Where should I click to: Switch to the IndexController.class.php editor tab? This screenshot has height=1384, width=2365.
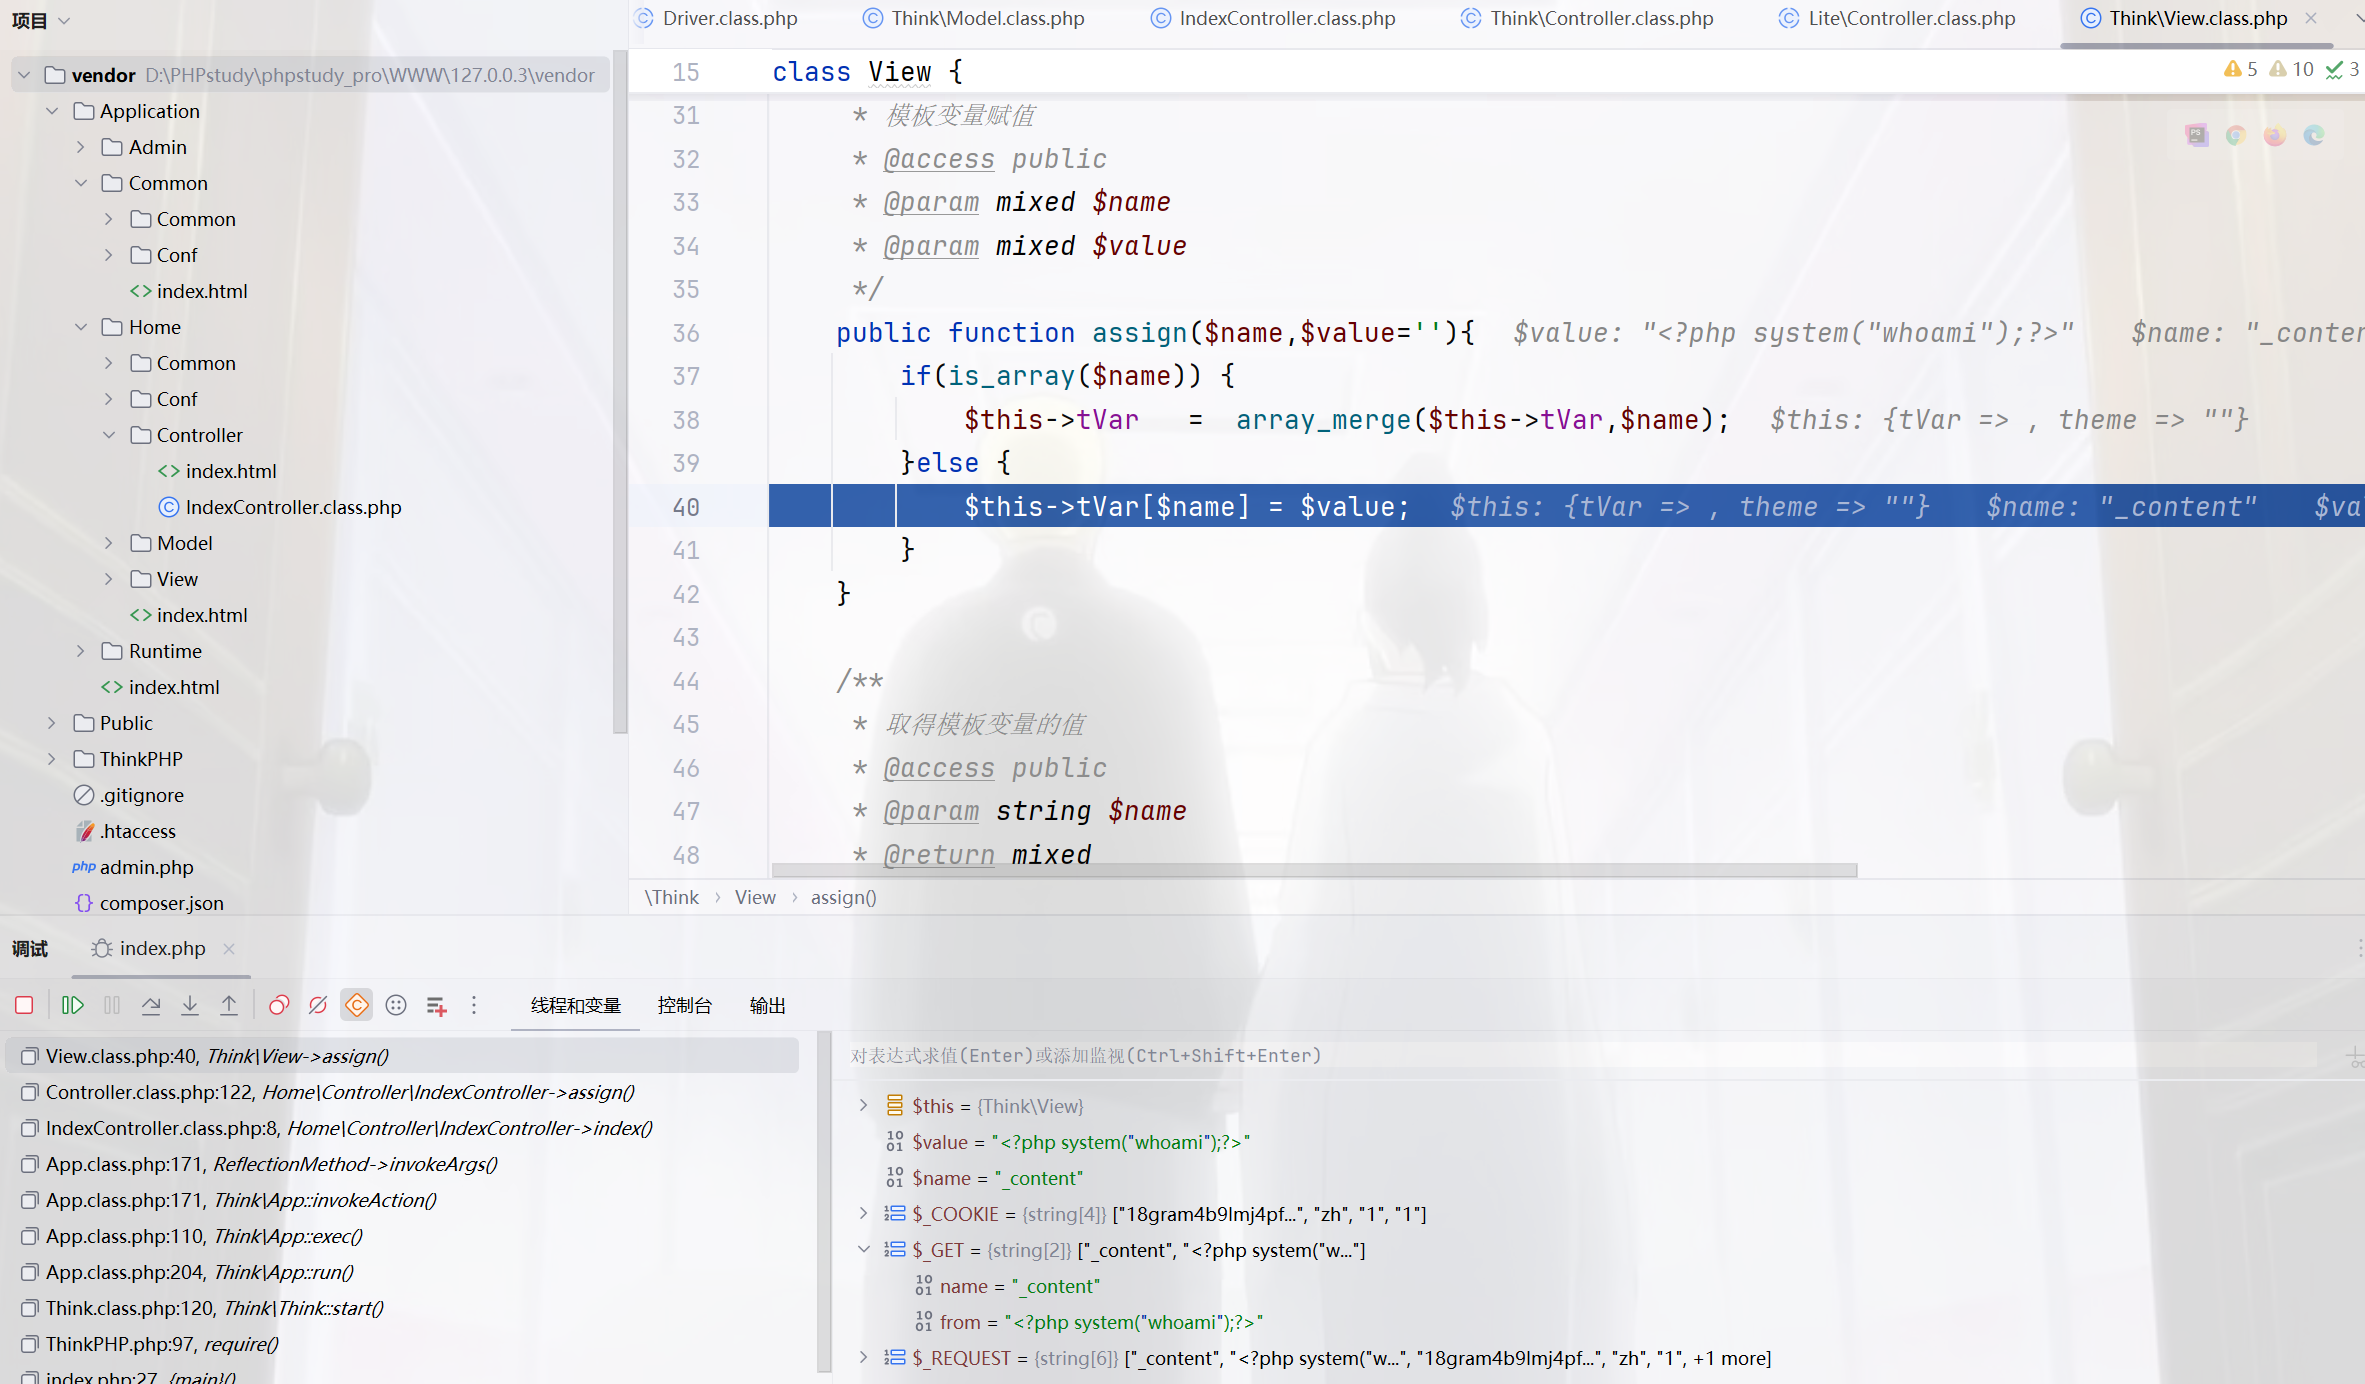pyautogui.click(x=1286, y=18)
